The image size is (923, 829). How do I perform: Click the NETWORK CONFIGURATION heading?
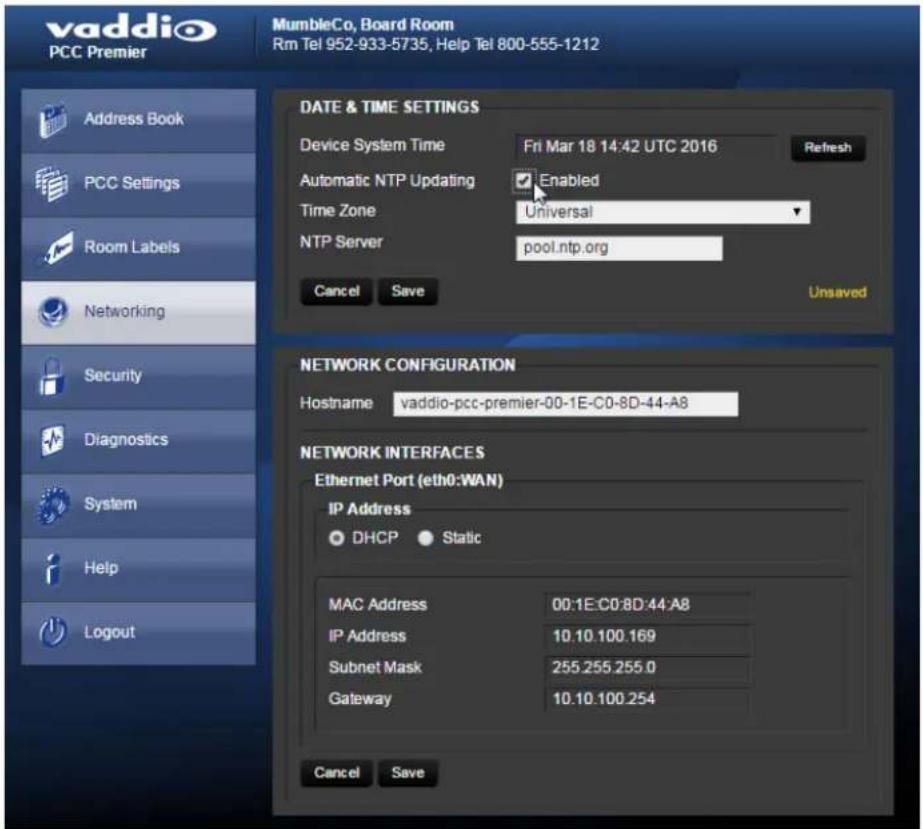point(407,365)
